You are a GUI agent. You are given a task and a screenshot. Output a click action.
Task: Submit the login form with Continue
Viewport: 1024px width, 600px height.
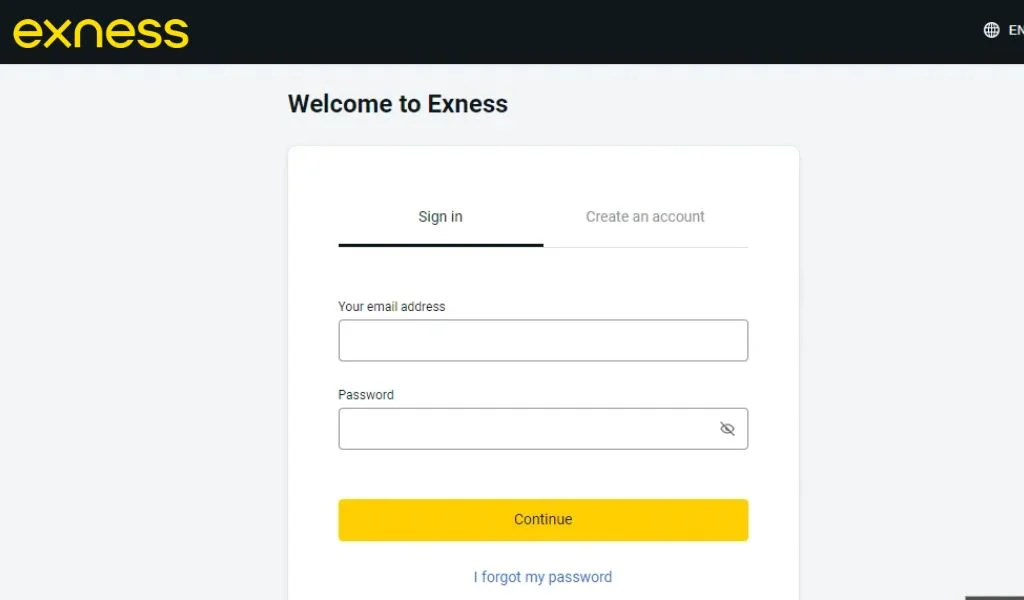543,519
